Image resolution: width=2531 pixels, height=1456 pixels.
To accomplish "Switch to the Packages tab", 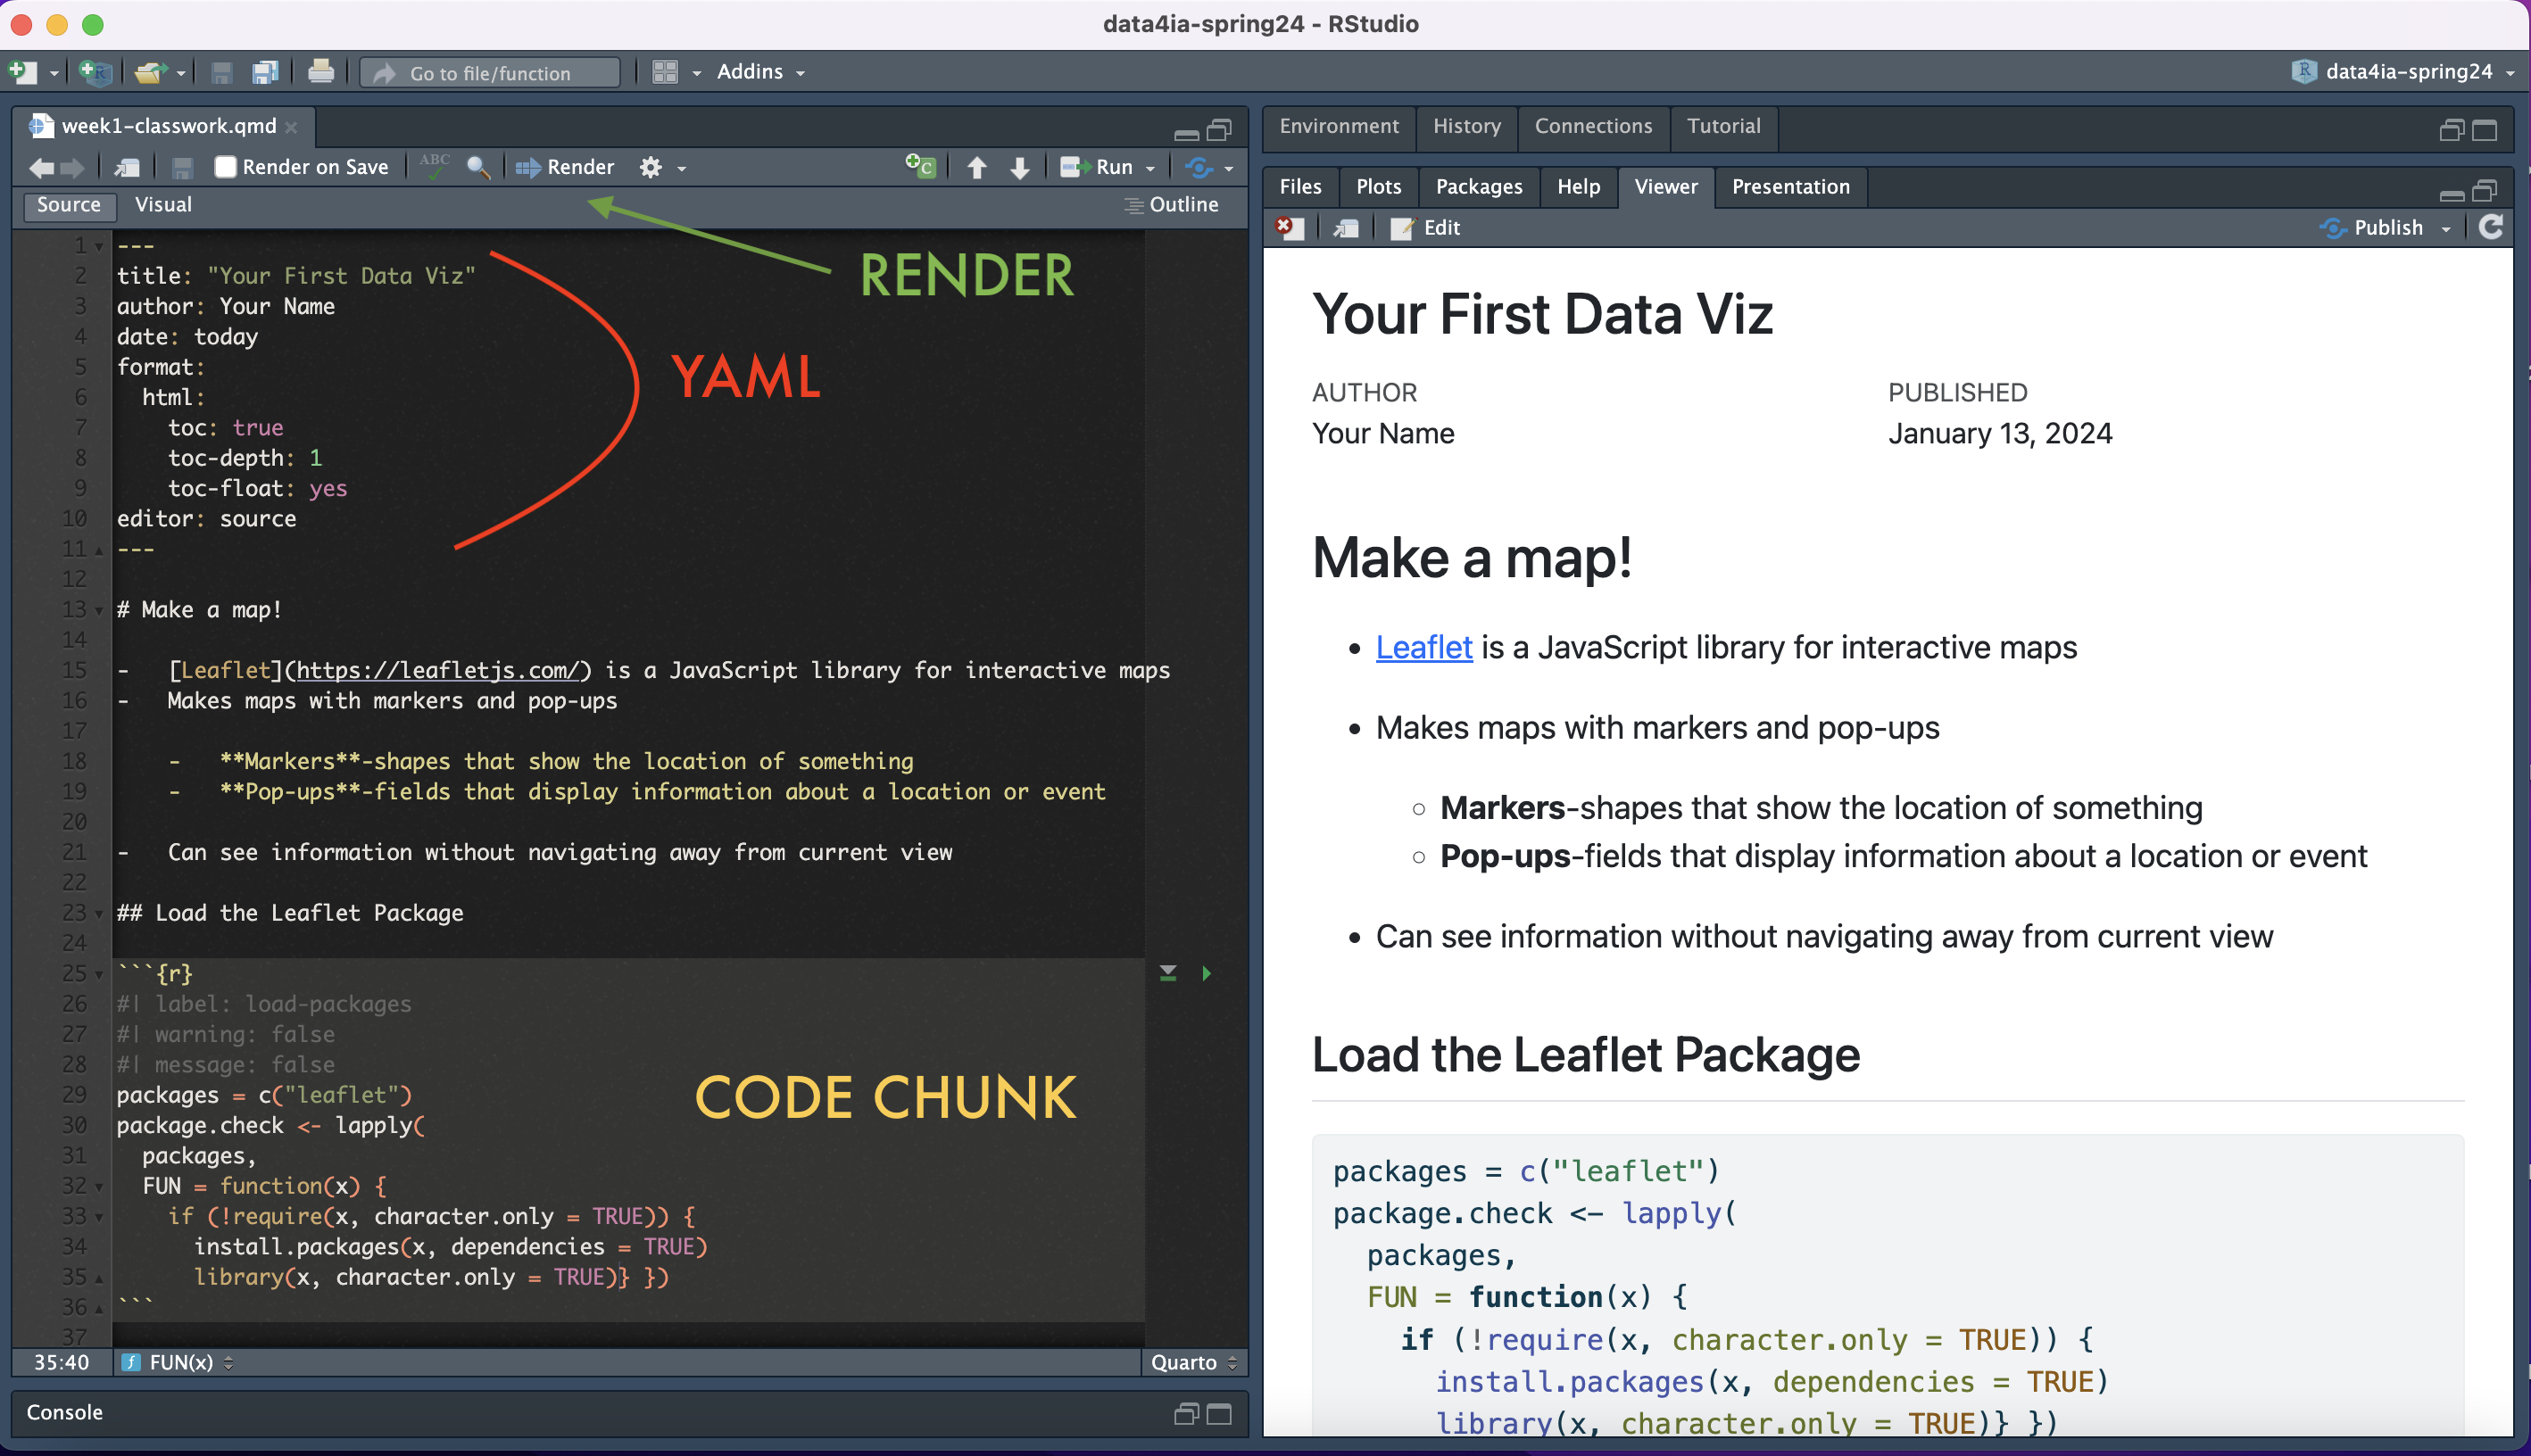I will pos(1478,187).
